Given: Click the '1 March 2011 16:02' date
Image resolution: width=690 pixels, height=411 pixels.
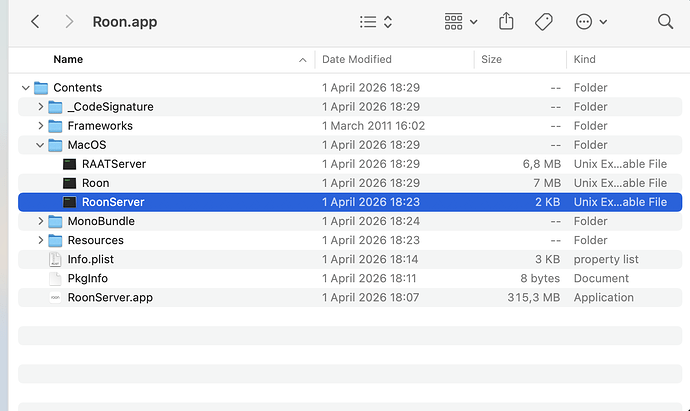Looking at the screenshot, I should (x=374, y=126).
